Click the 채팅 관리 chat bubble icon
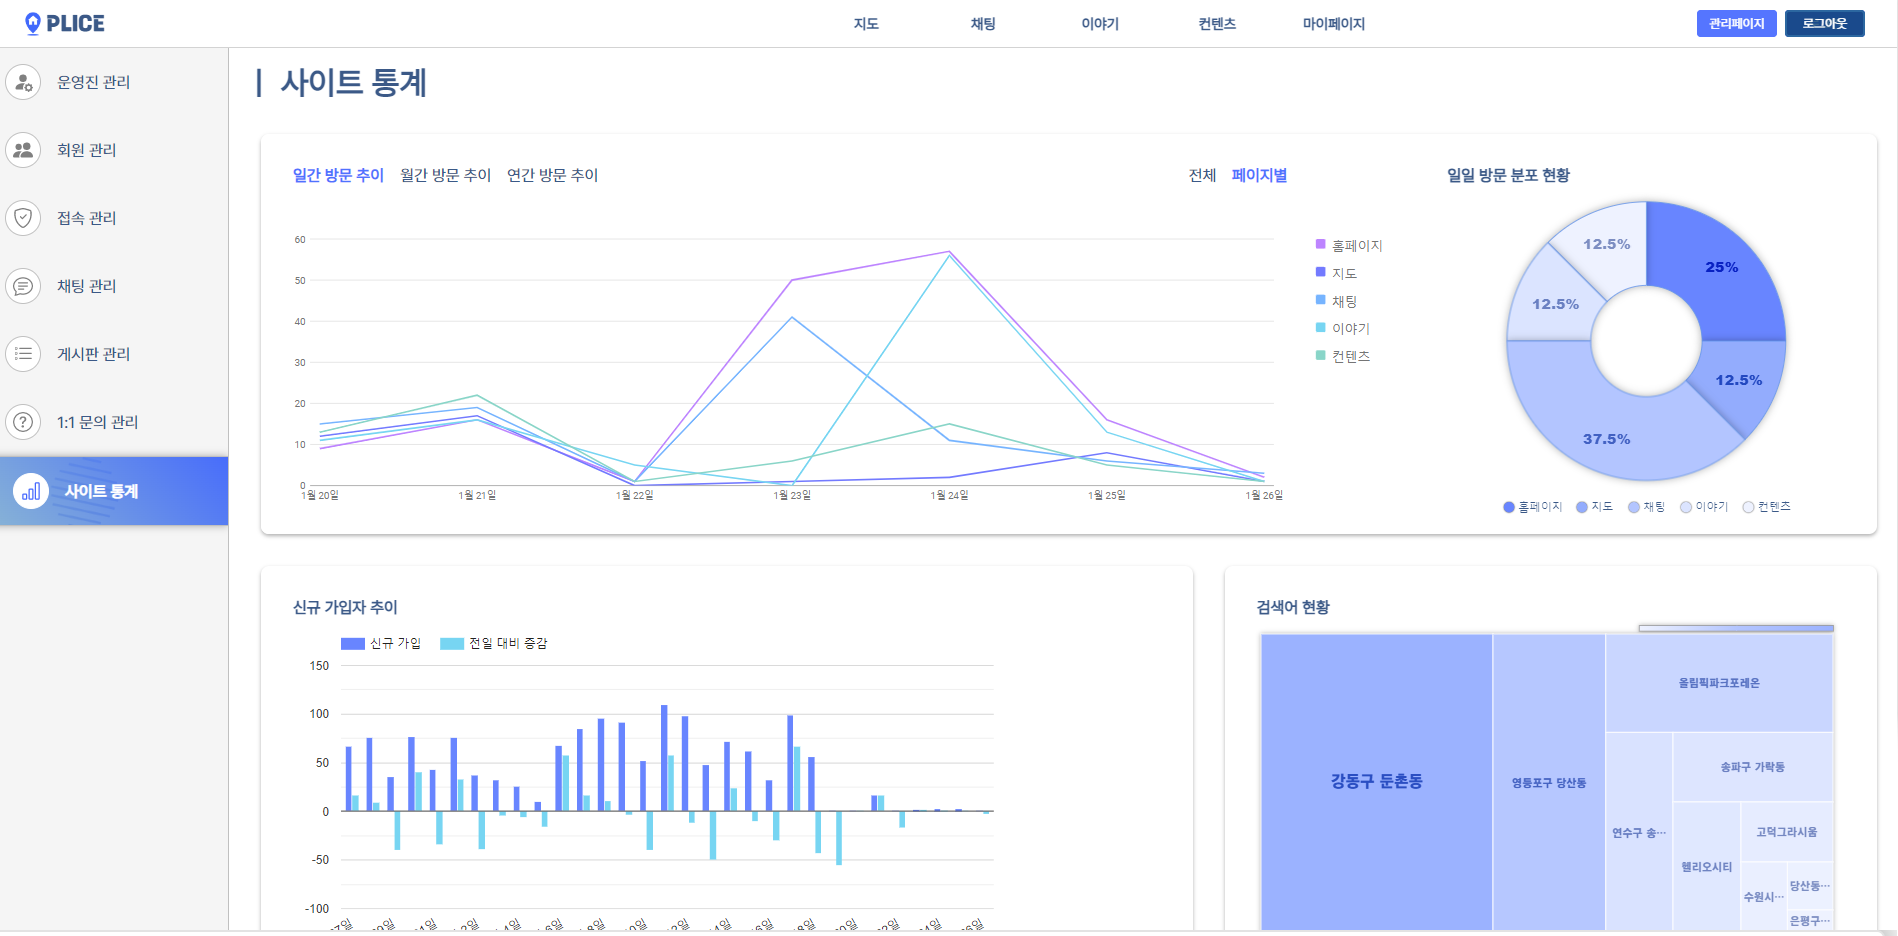This screenshot has width=1898, height=936. tap(24, 286)
